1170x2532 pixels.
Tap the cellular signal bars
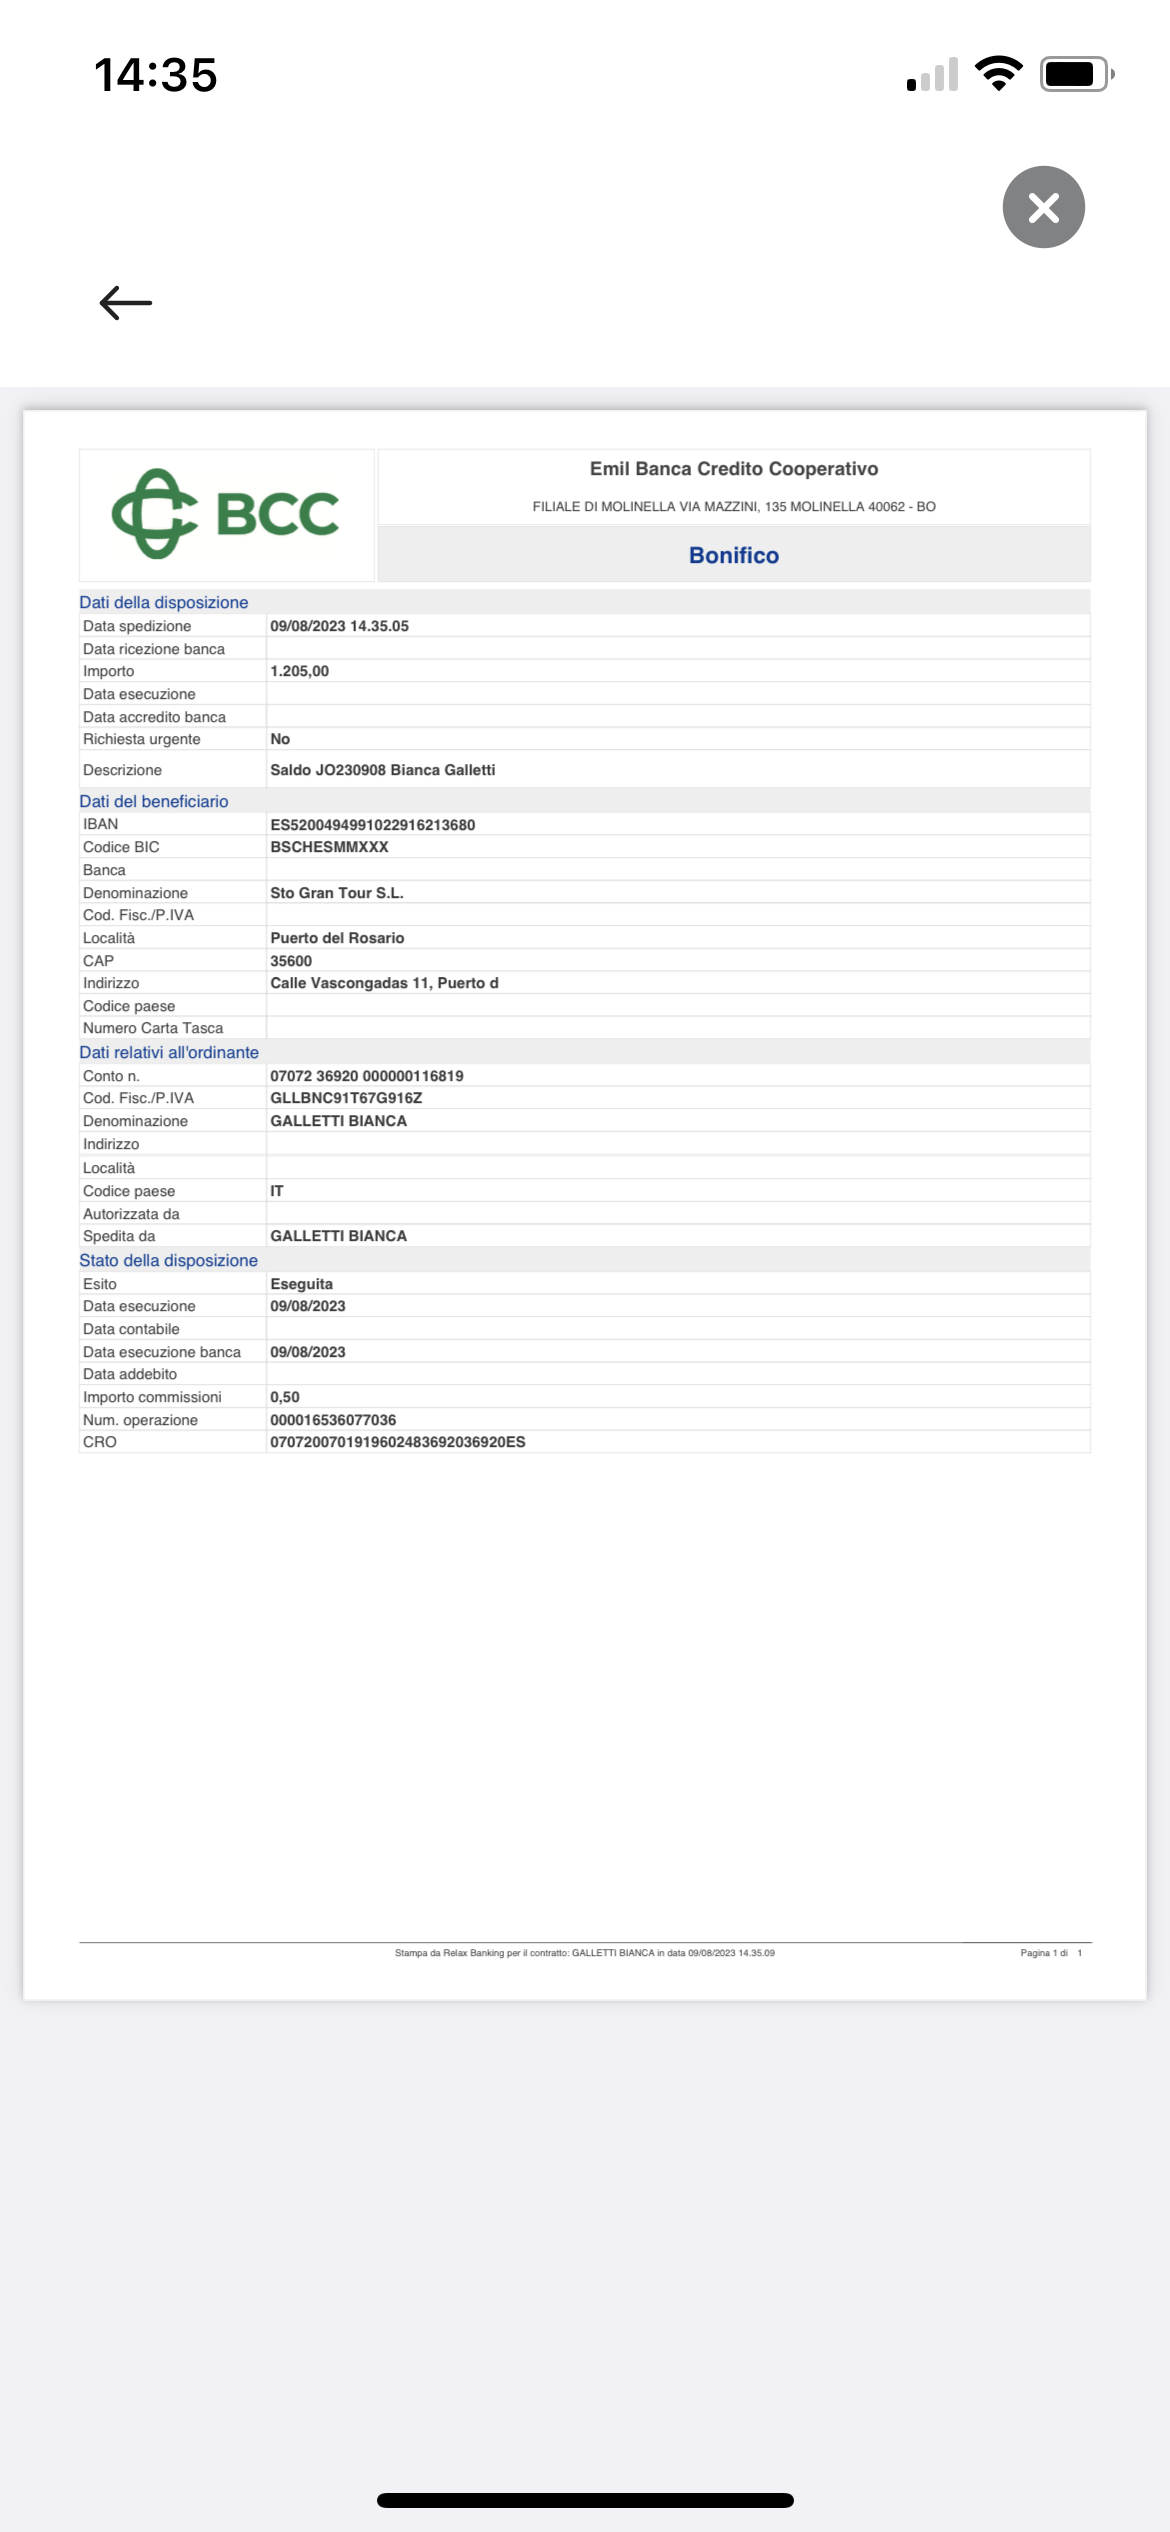[932, 75]
